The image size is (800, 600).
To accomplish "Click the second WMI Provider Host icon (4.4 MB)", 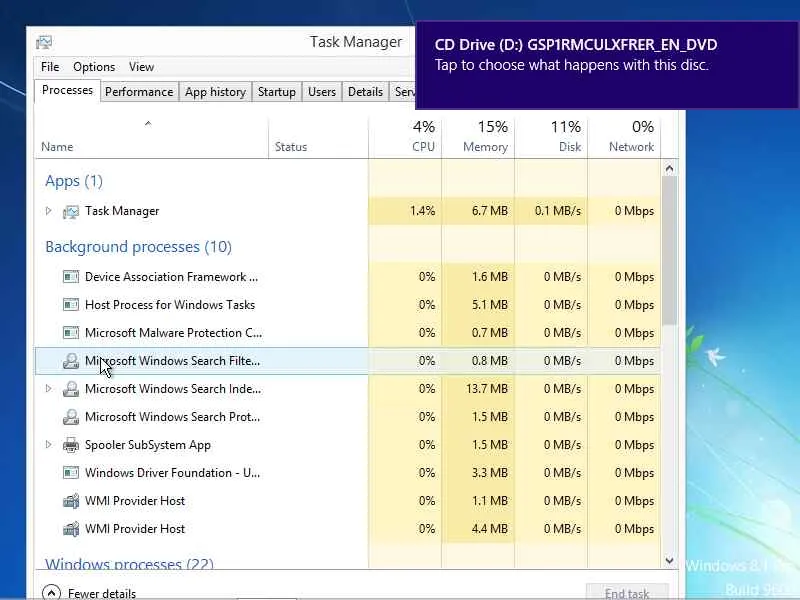I will pos(71,529).
